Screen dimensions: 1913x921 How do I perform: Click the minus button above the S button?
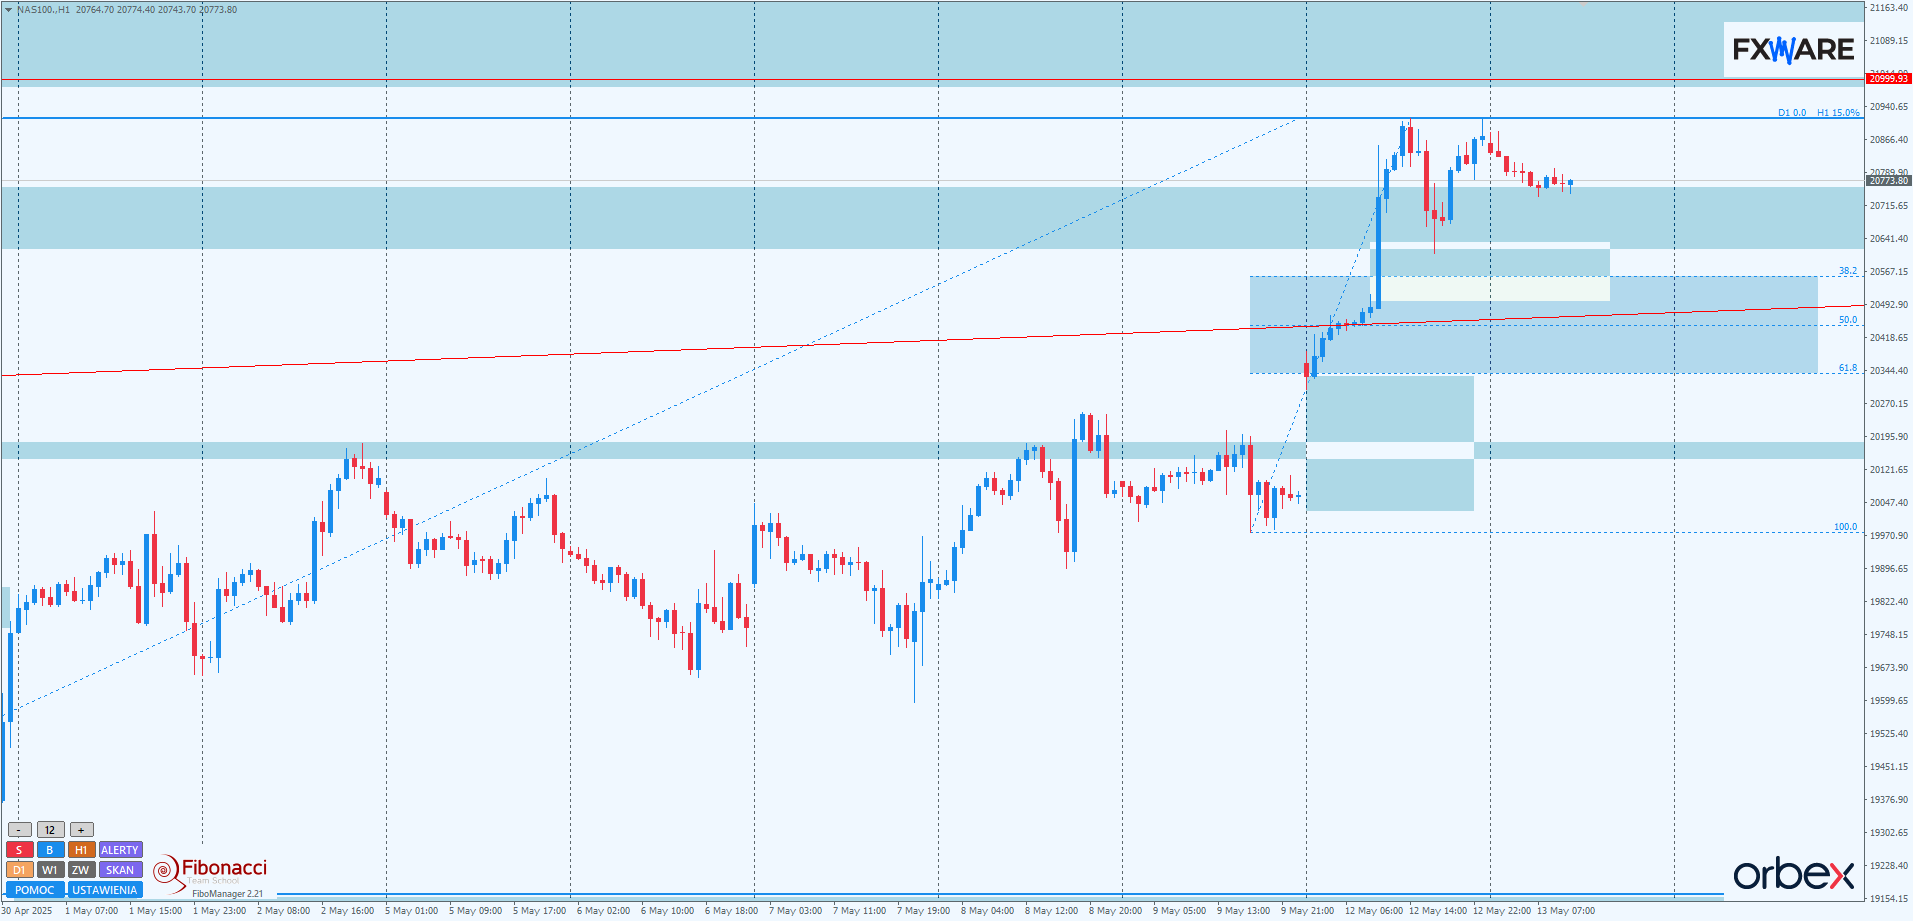click(x=19, y=830)
